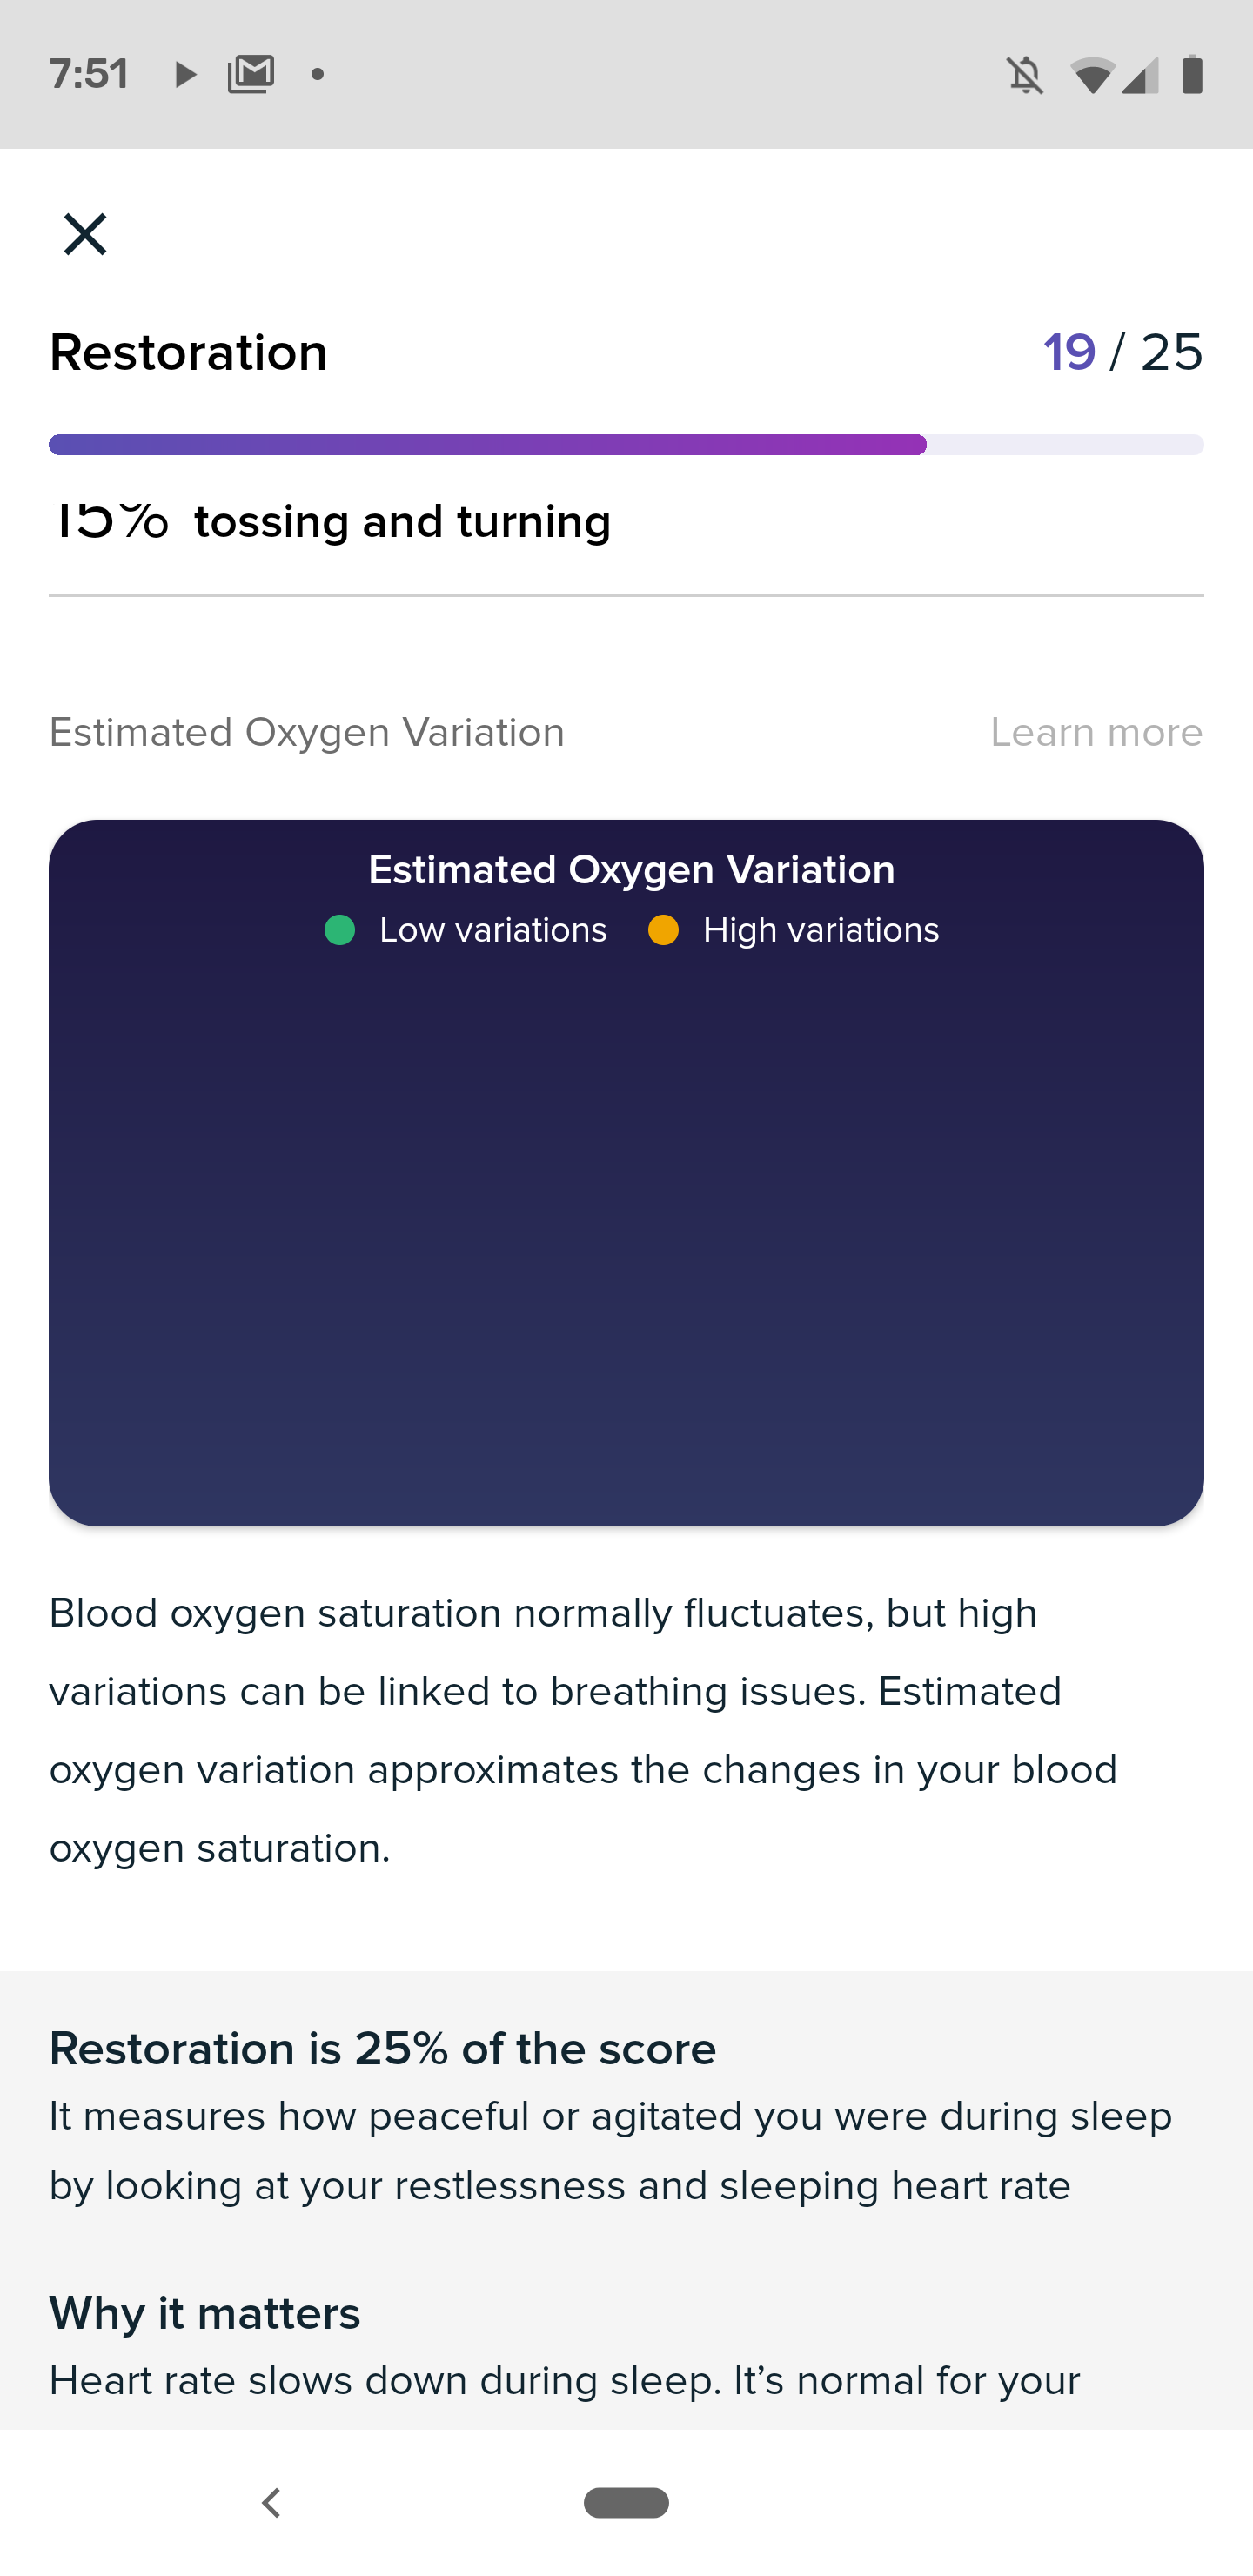This screenshot has height=2576, width=1253.
Task: Tap the 19 / 25 score value
Action: click(x=1123, y=352)
